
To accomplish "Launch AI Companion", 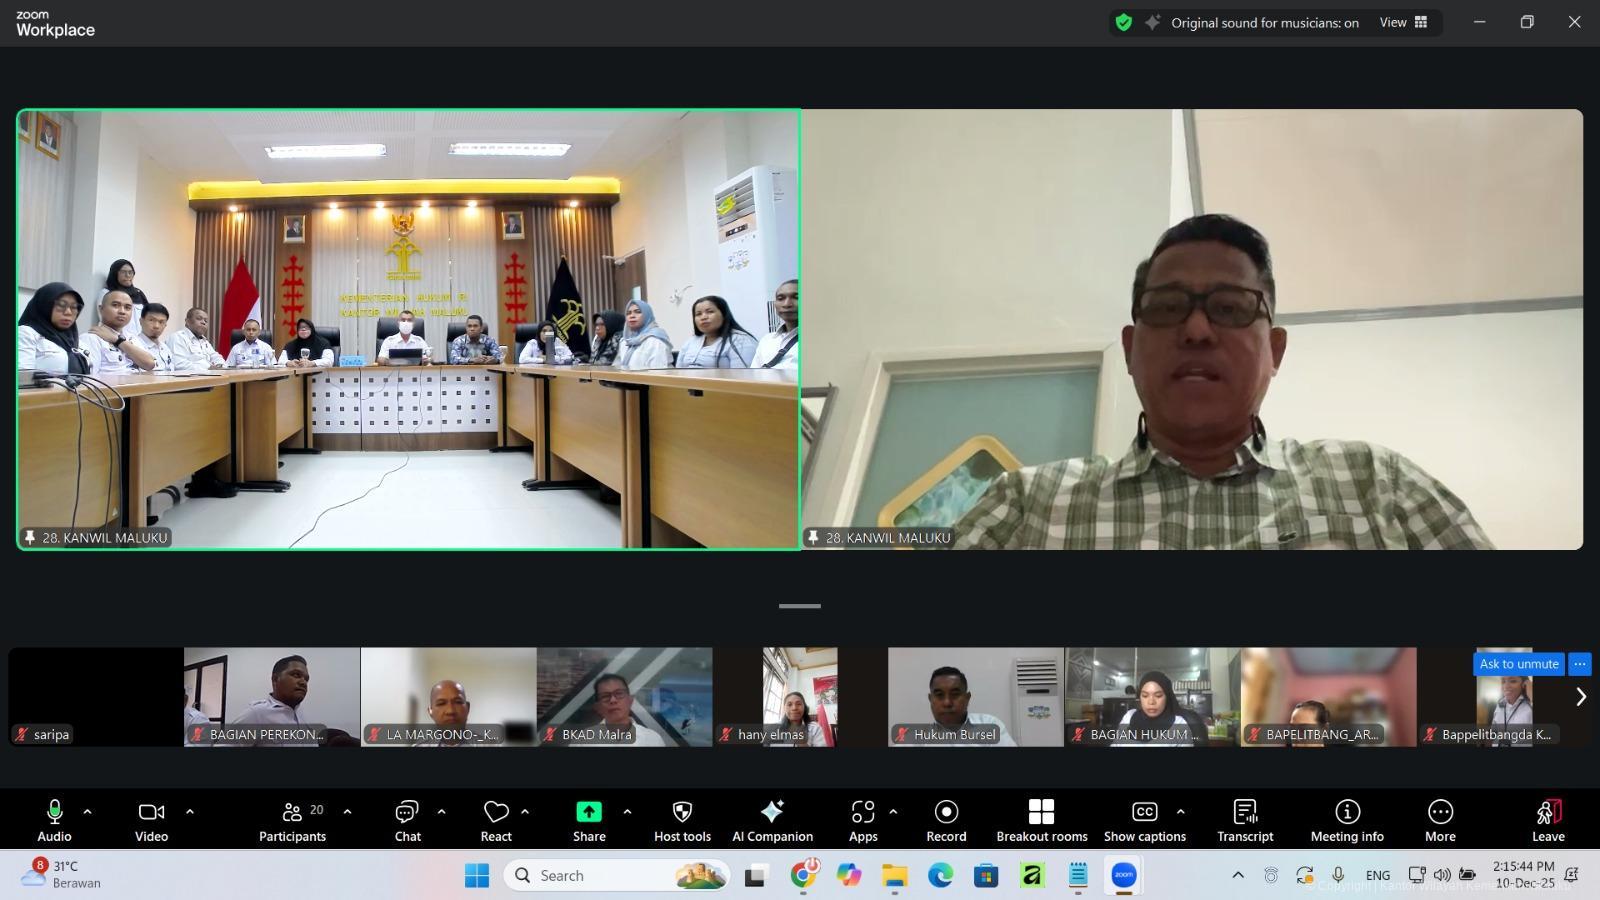I will click(x=772, y=820).
